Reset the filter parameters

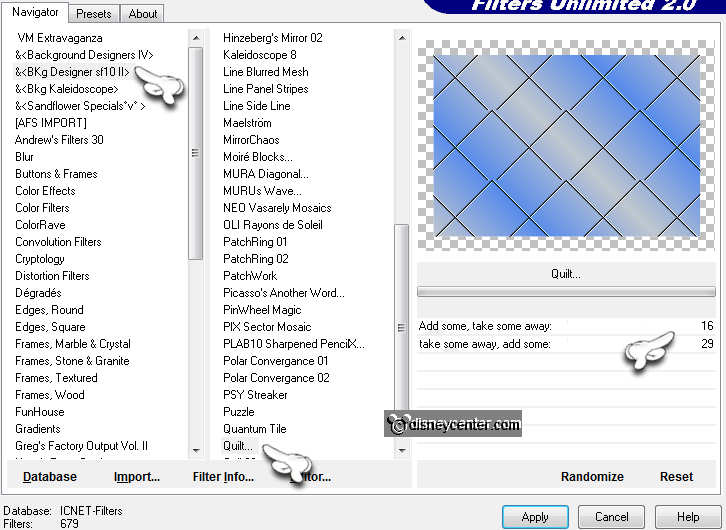point(676,476)
